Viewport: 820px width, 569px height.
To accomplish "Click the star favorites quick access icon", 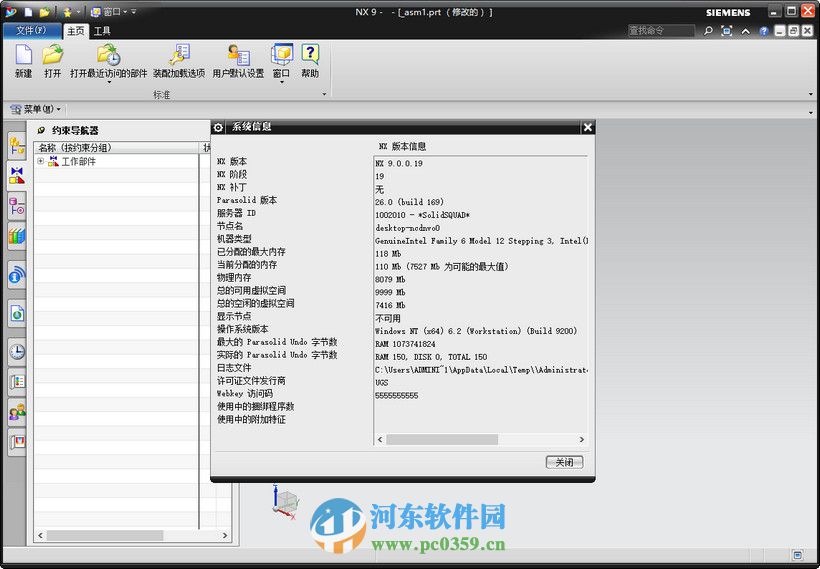I will click(67, 12).
